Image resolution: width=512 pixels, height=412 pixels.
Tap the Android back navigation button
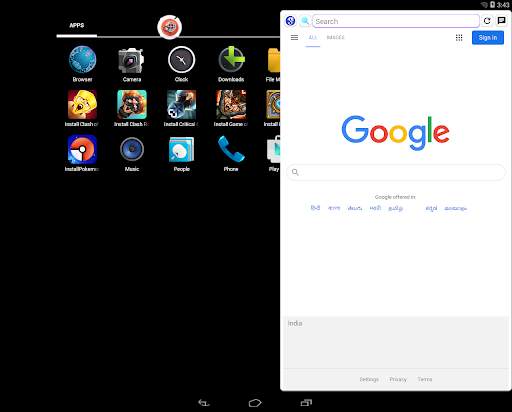(204, 403)
